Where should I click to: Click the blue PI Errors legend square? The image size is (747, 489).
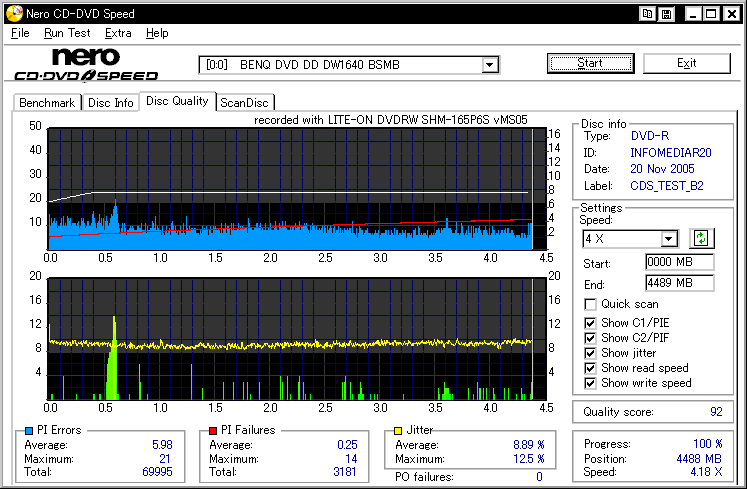point(27,430)
